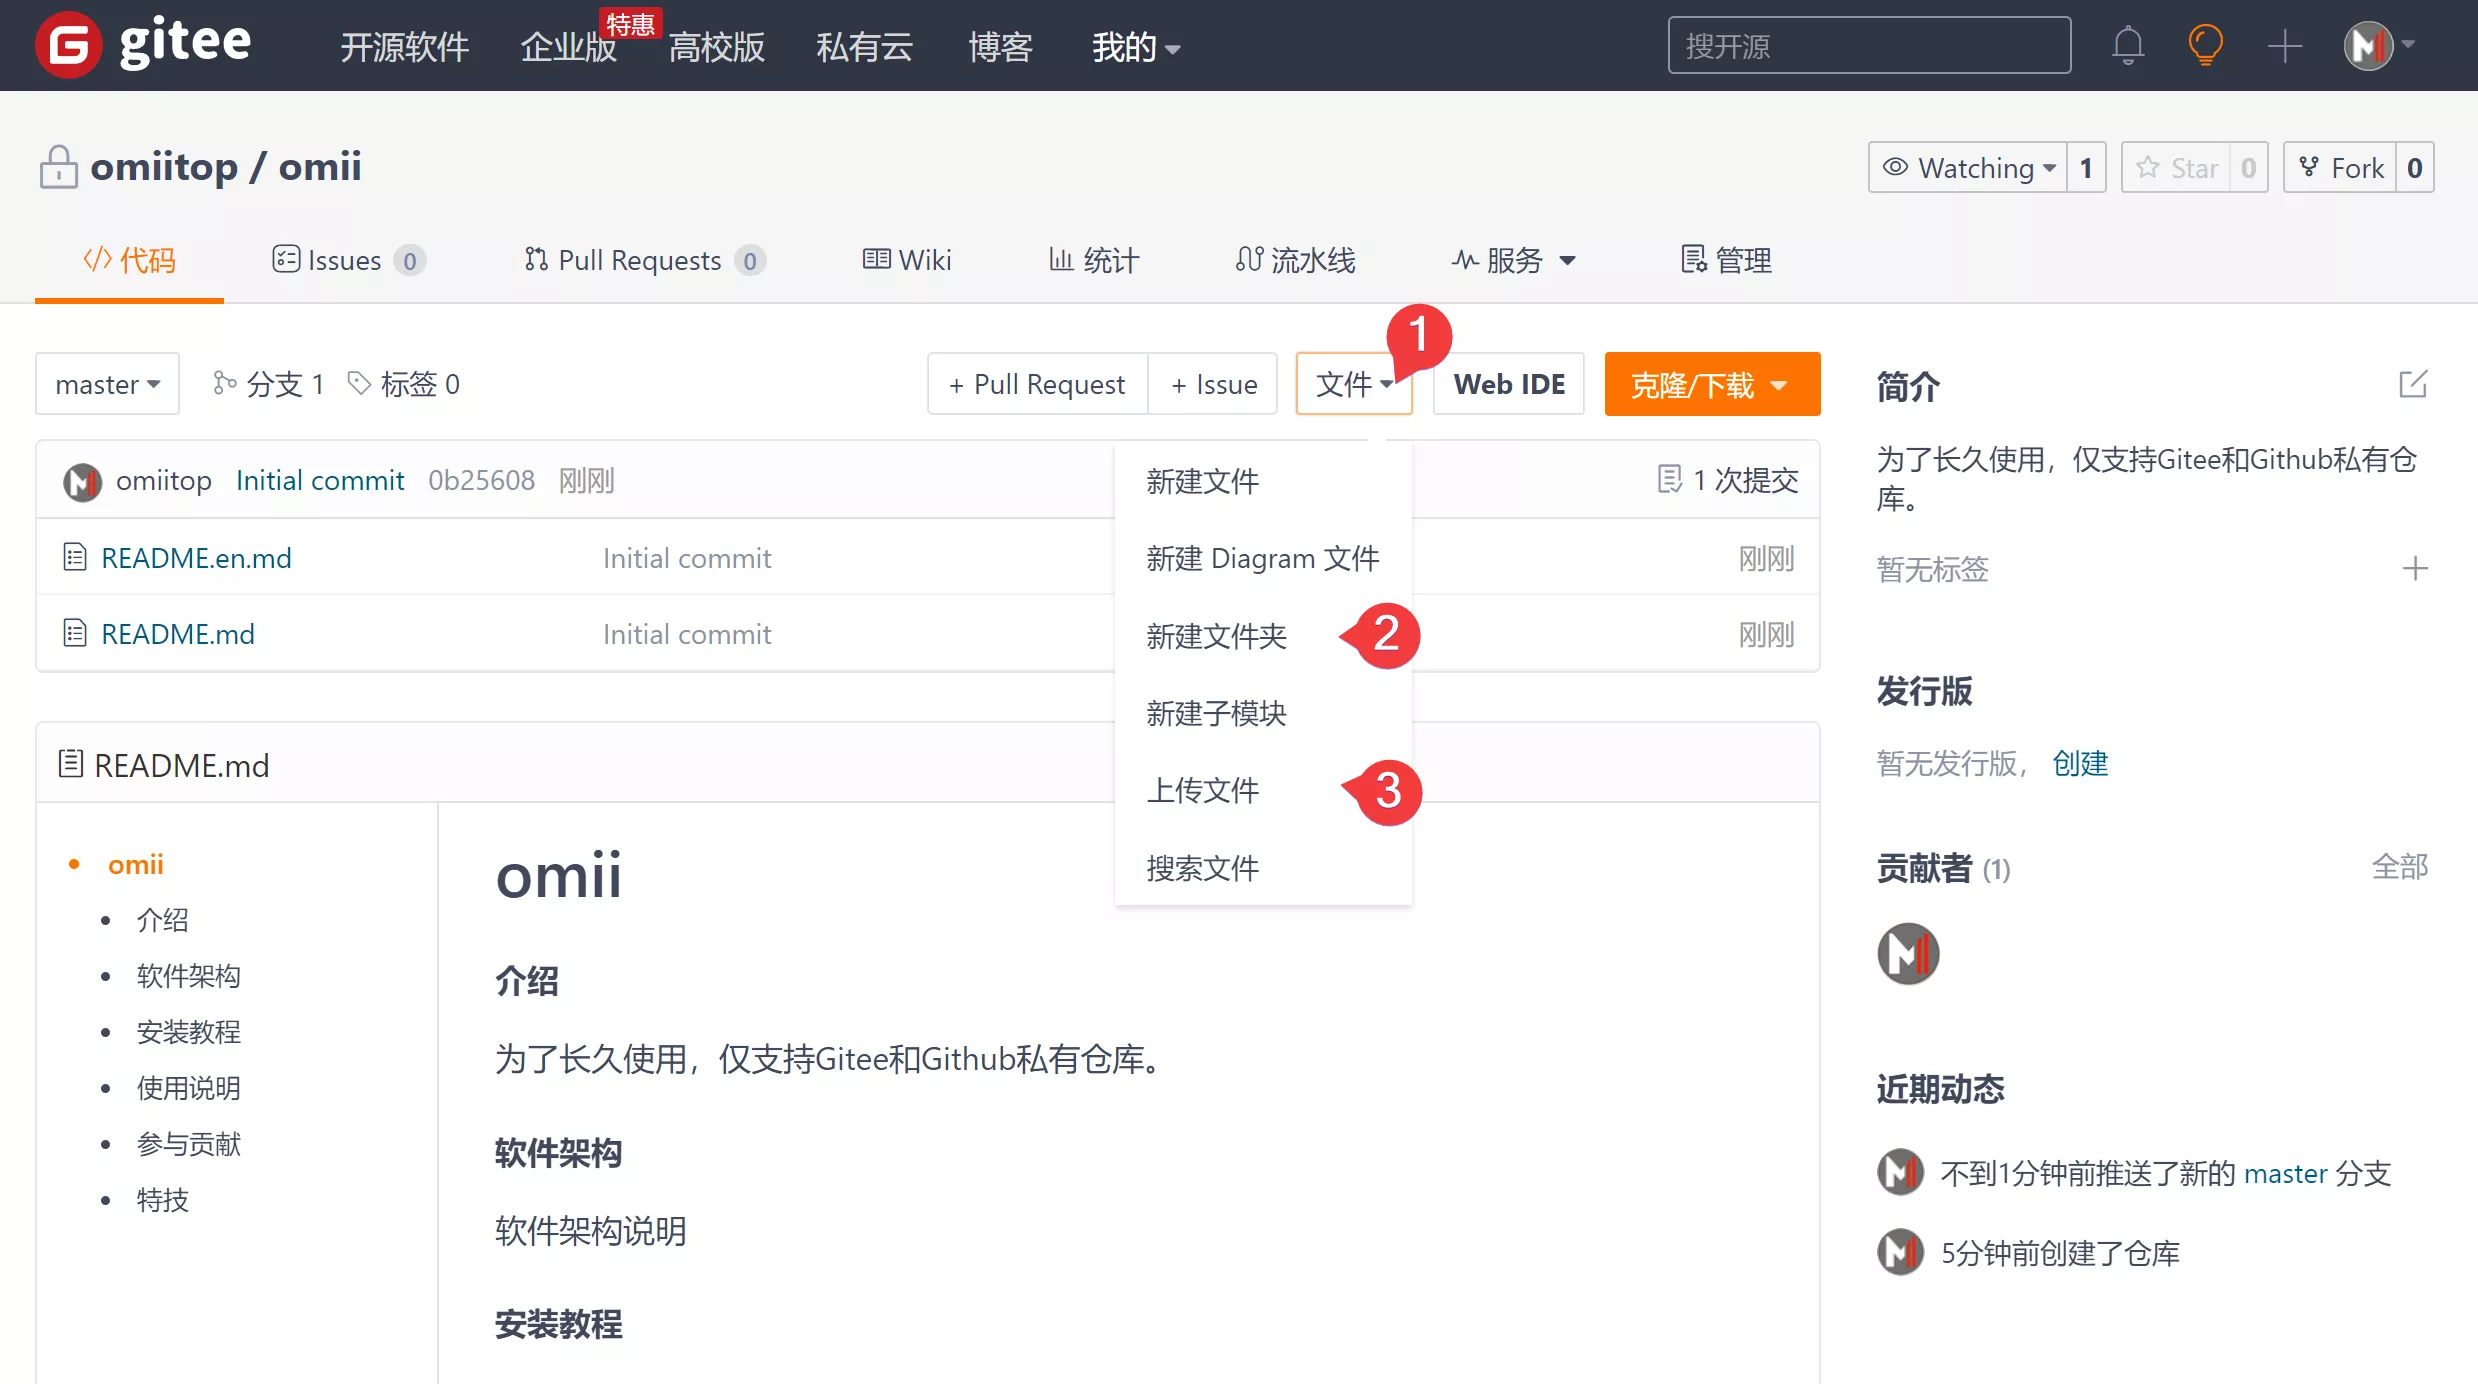Screen dimensions: 2478x1384
Task: Click the Gitee logo
Action: [142, 43]
